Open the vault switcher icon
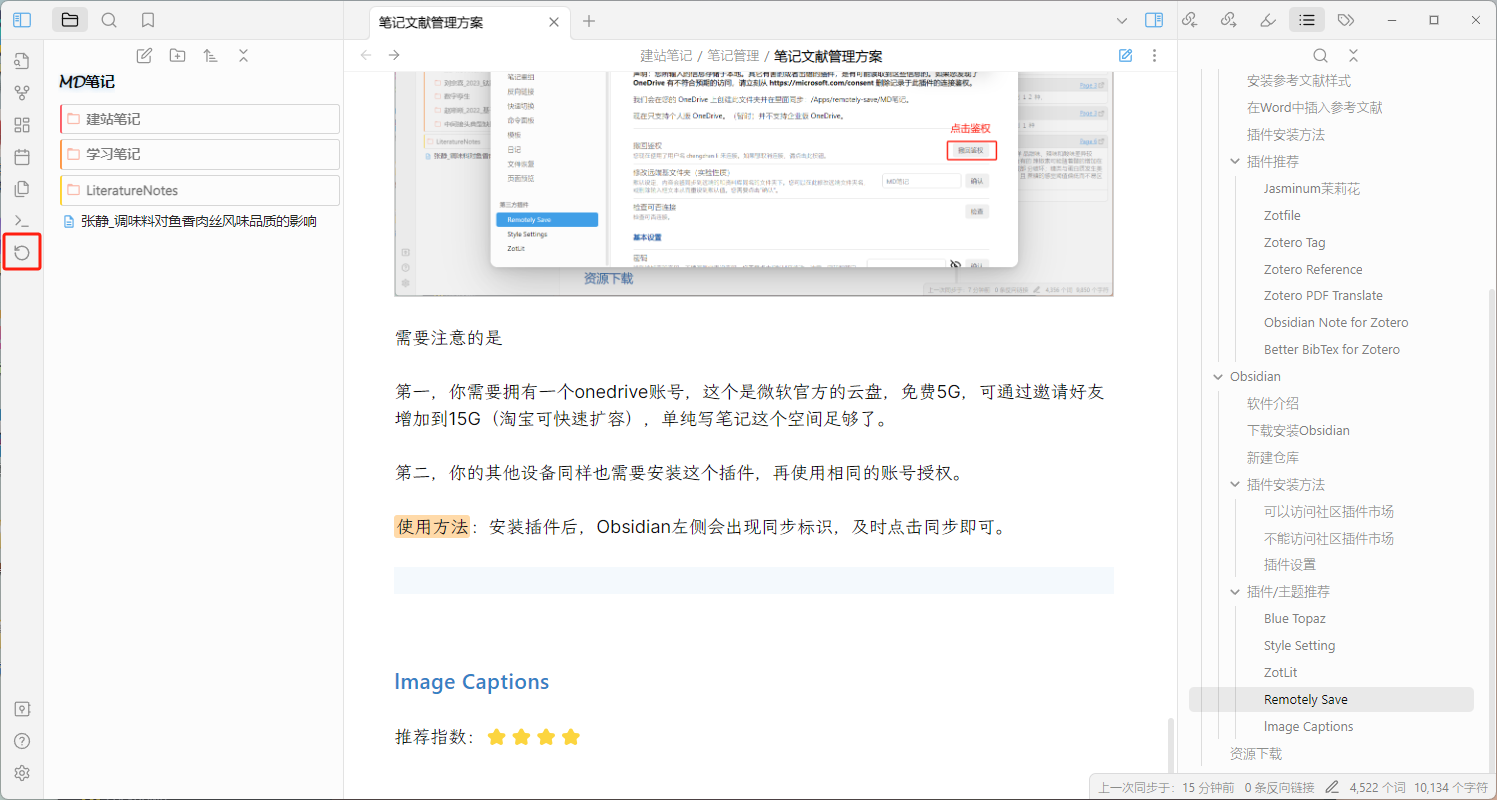Screen dimensions: 1497x800 [22, 708]
